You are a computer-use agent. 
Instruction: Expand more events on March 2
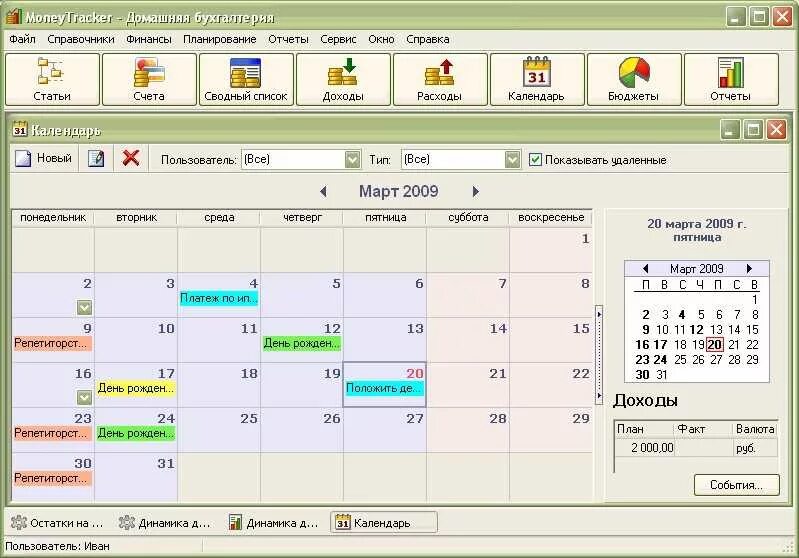pos(85,307)
